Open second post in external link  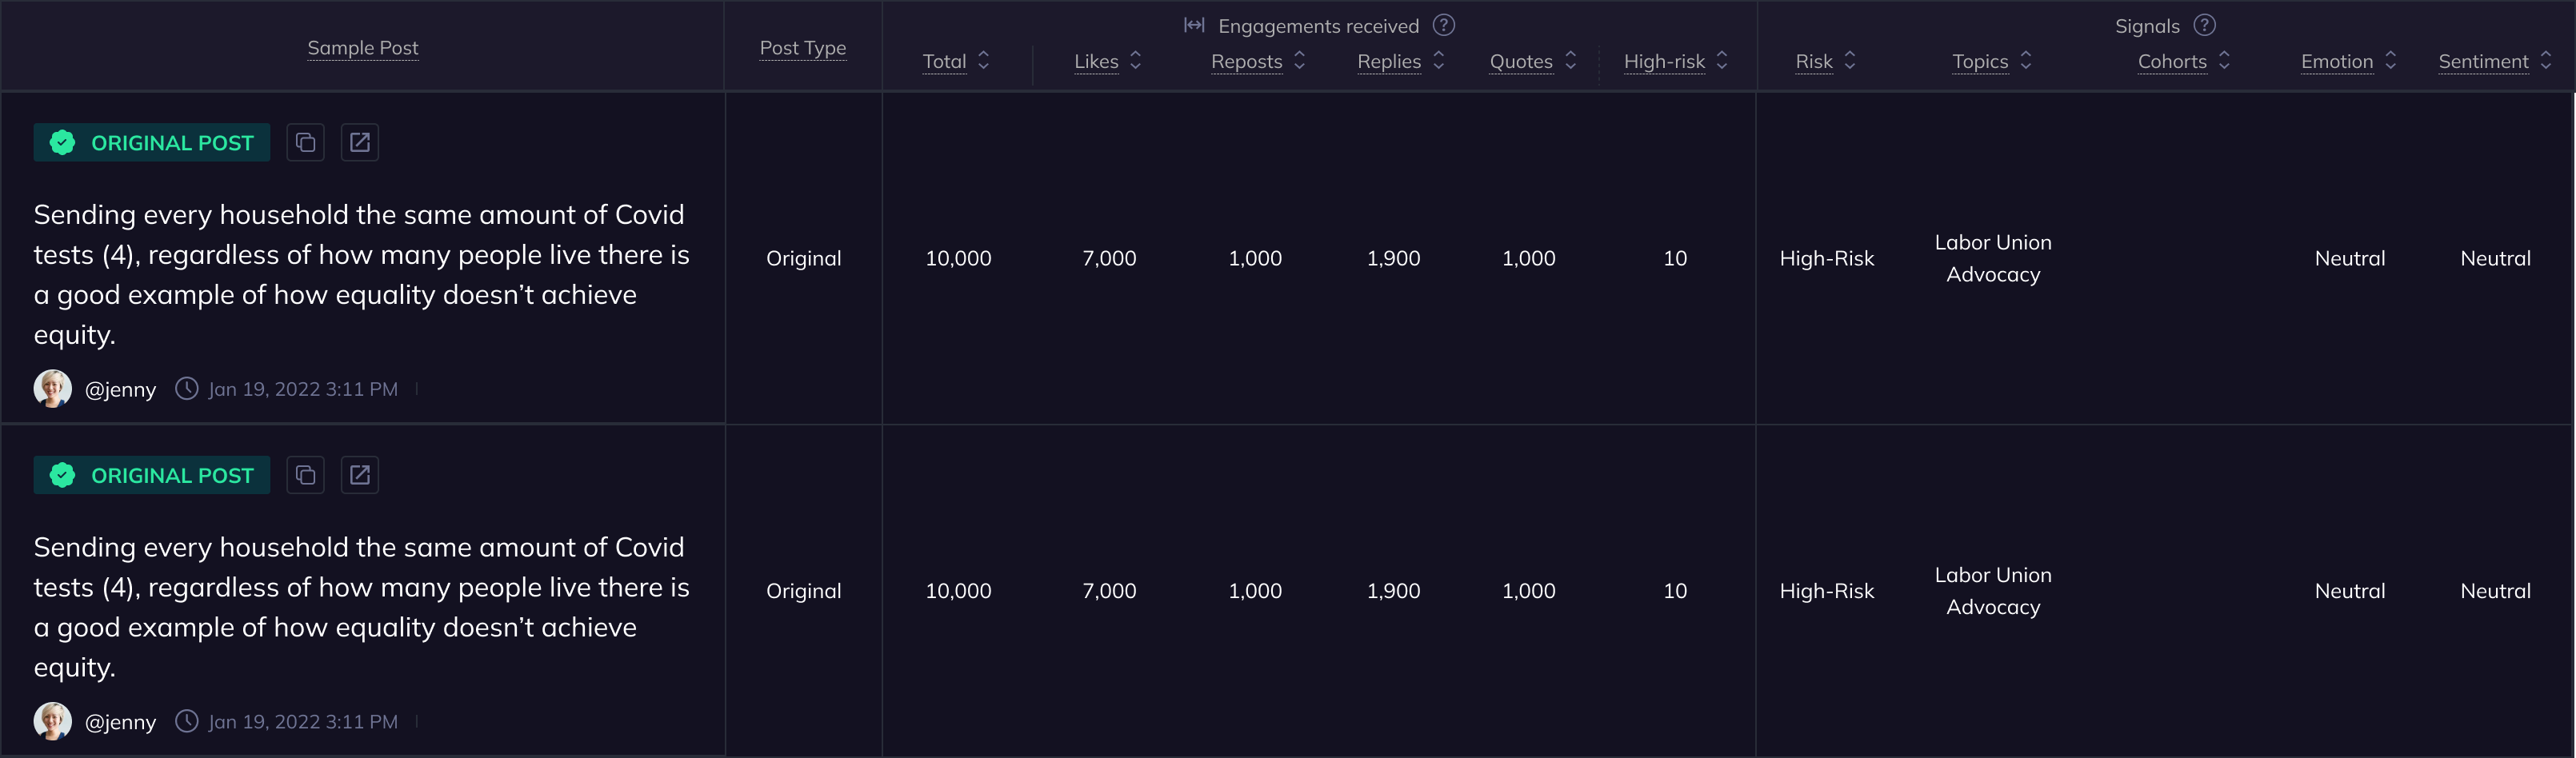(360, 476)
